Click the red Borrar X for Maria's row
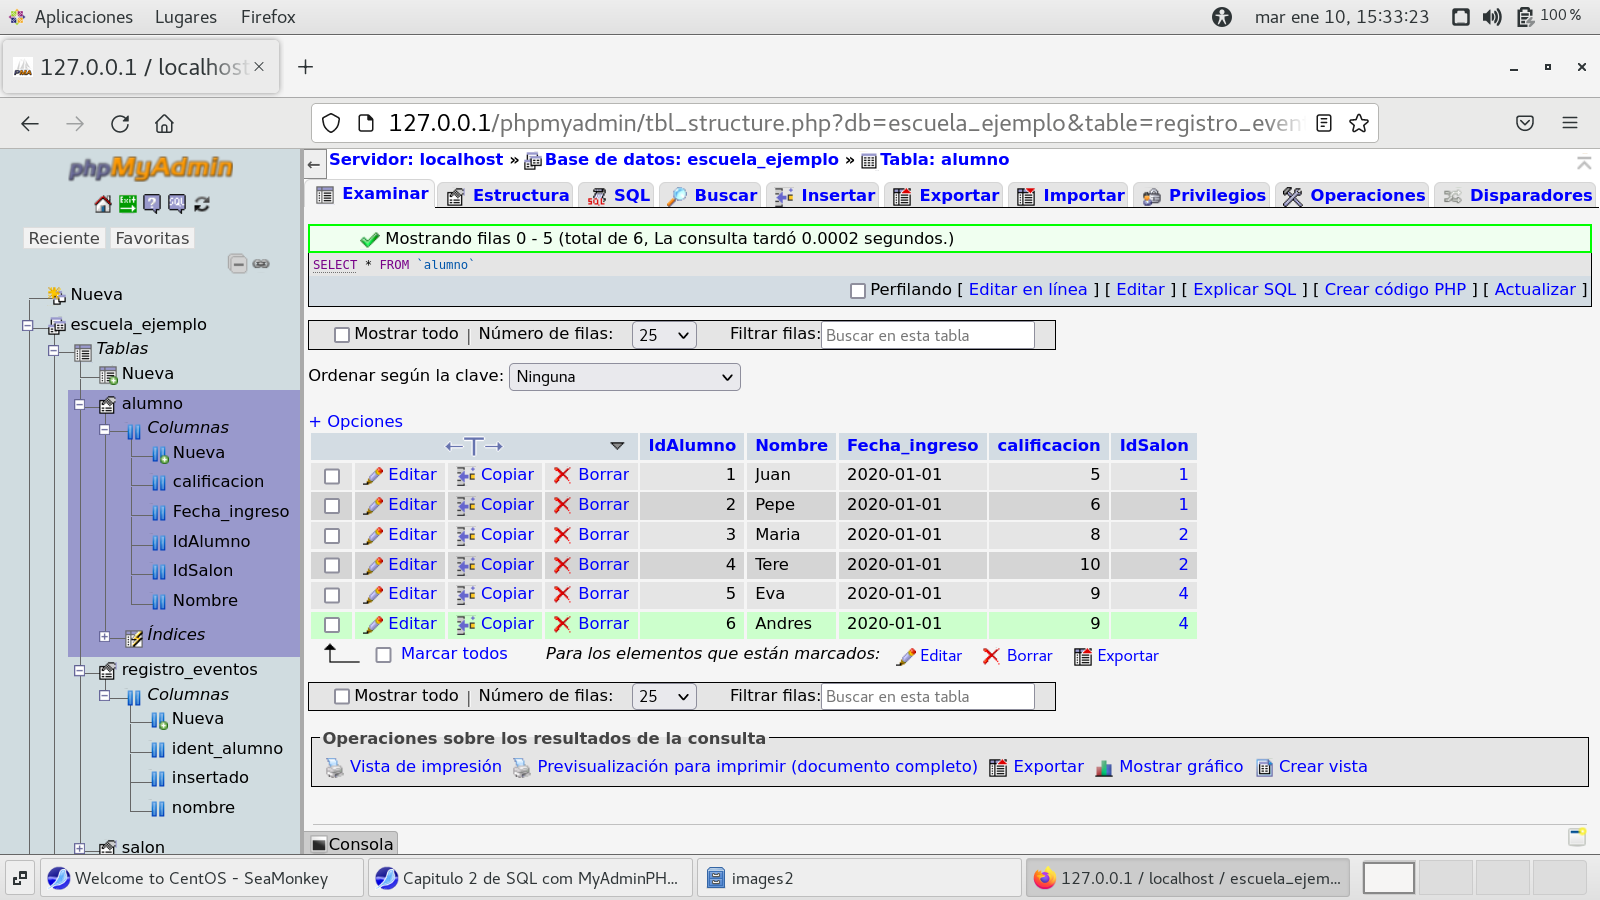Screen dimensions: 1600x900 point(562,535)
